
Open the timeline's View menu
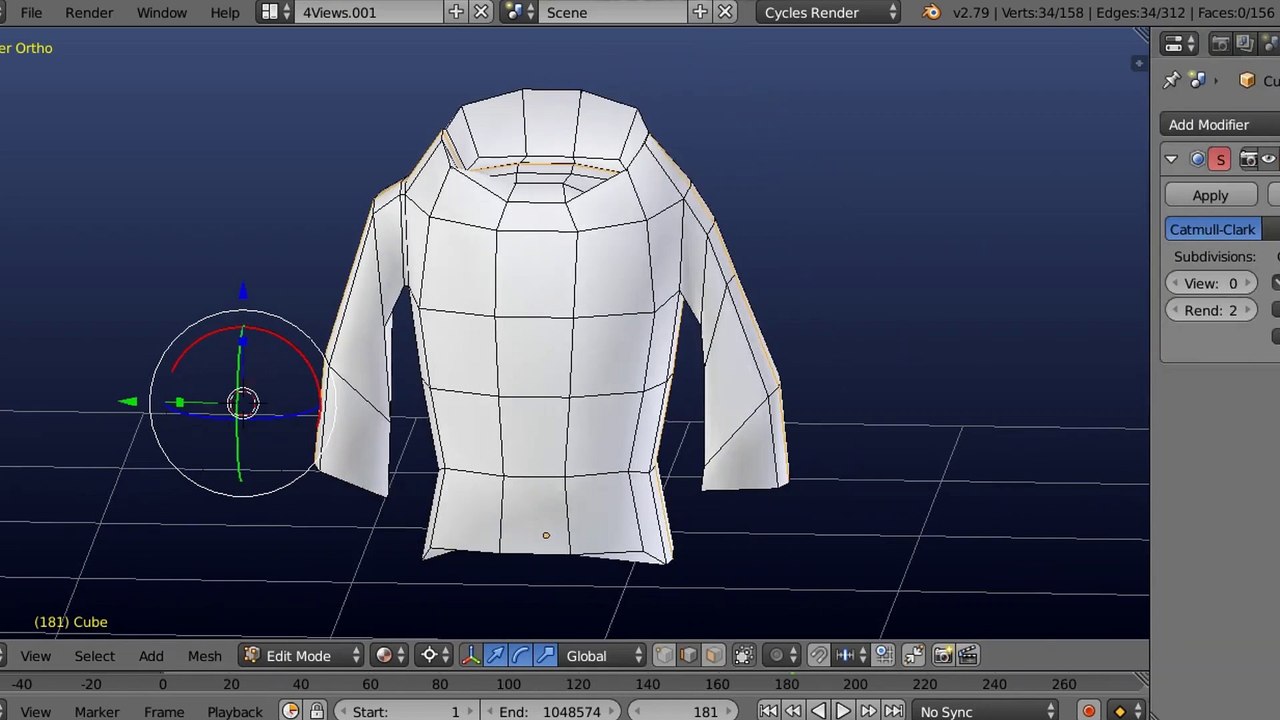[x=35, y=712]
